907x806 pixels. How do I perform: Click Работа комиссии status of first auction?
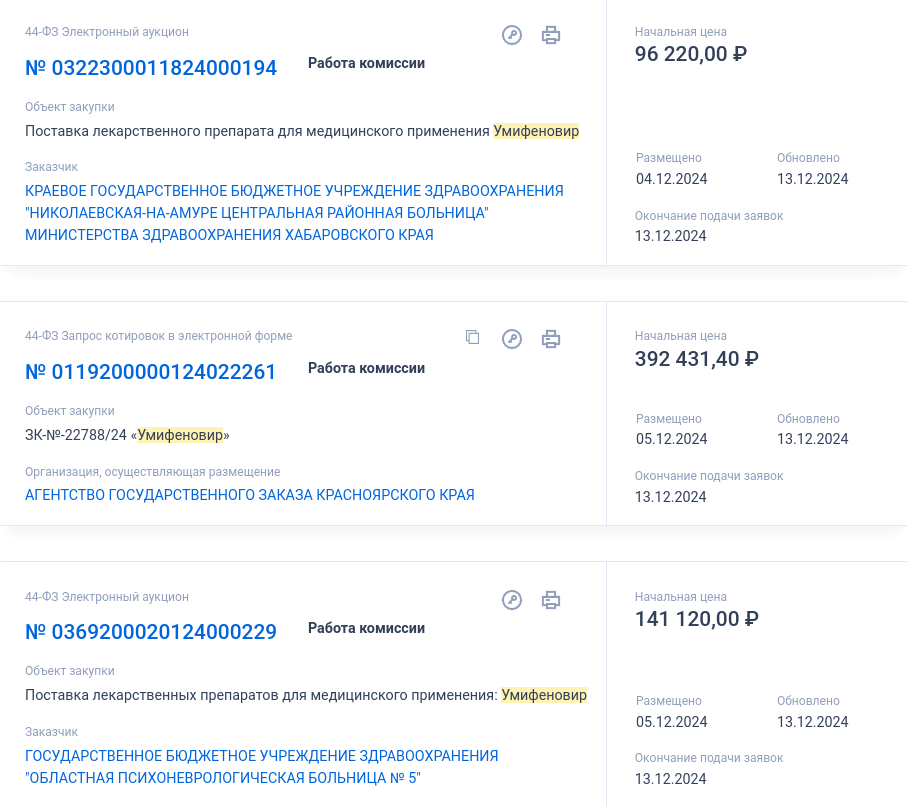(x=366, y=63)
